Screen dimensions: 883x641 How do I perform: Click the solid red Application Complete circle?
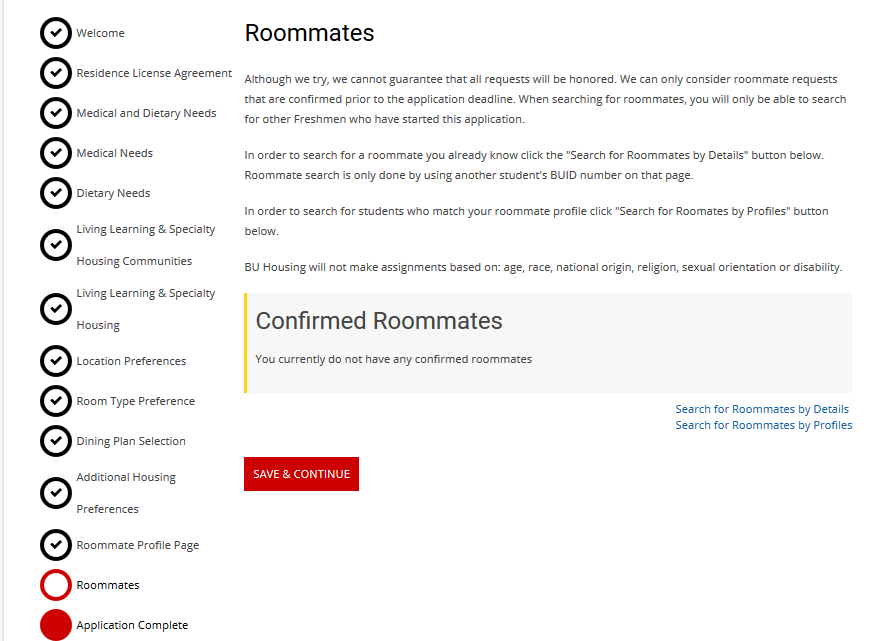56,625
